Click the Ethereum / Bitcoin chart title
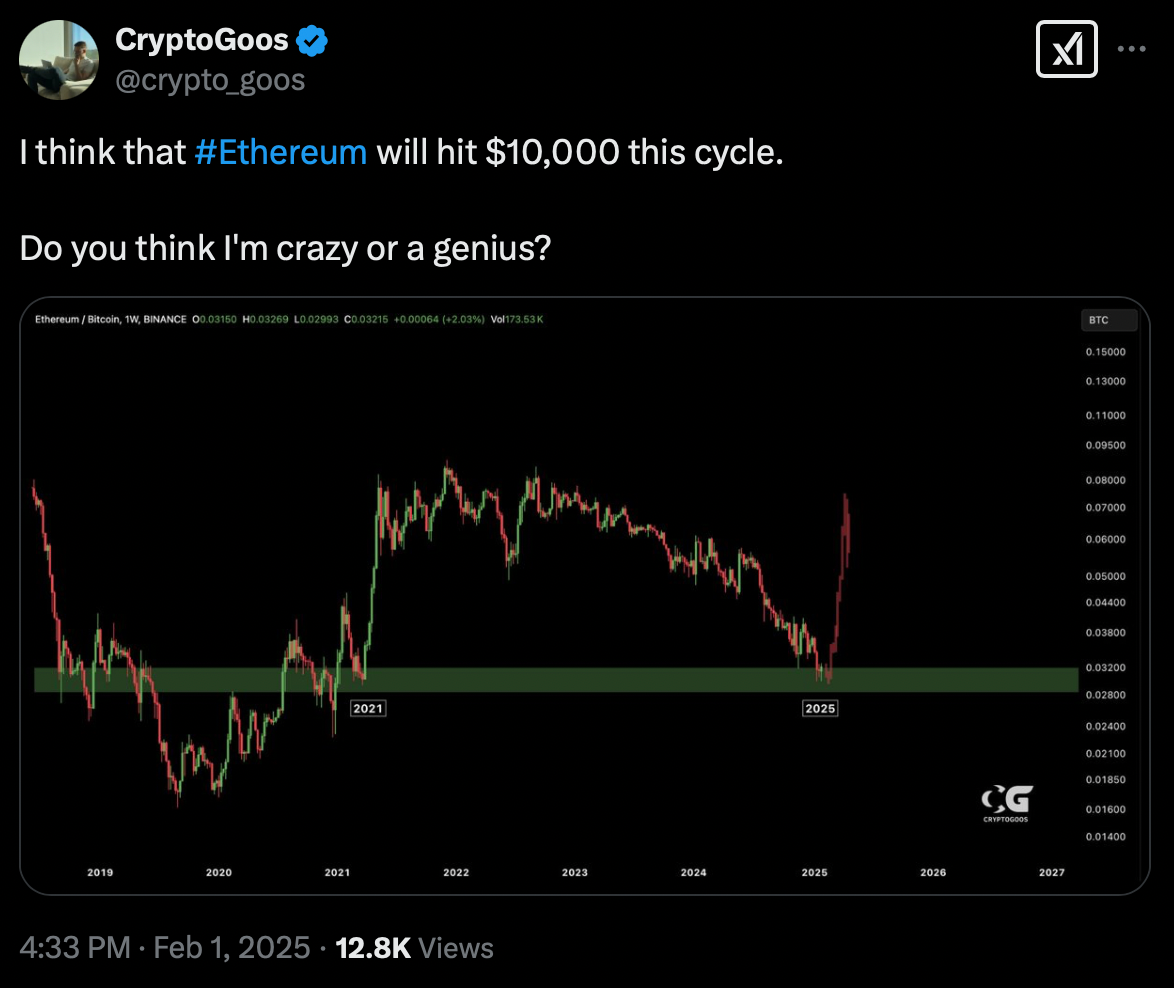 111,320
